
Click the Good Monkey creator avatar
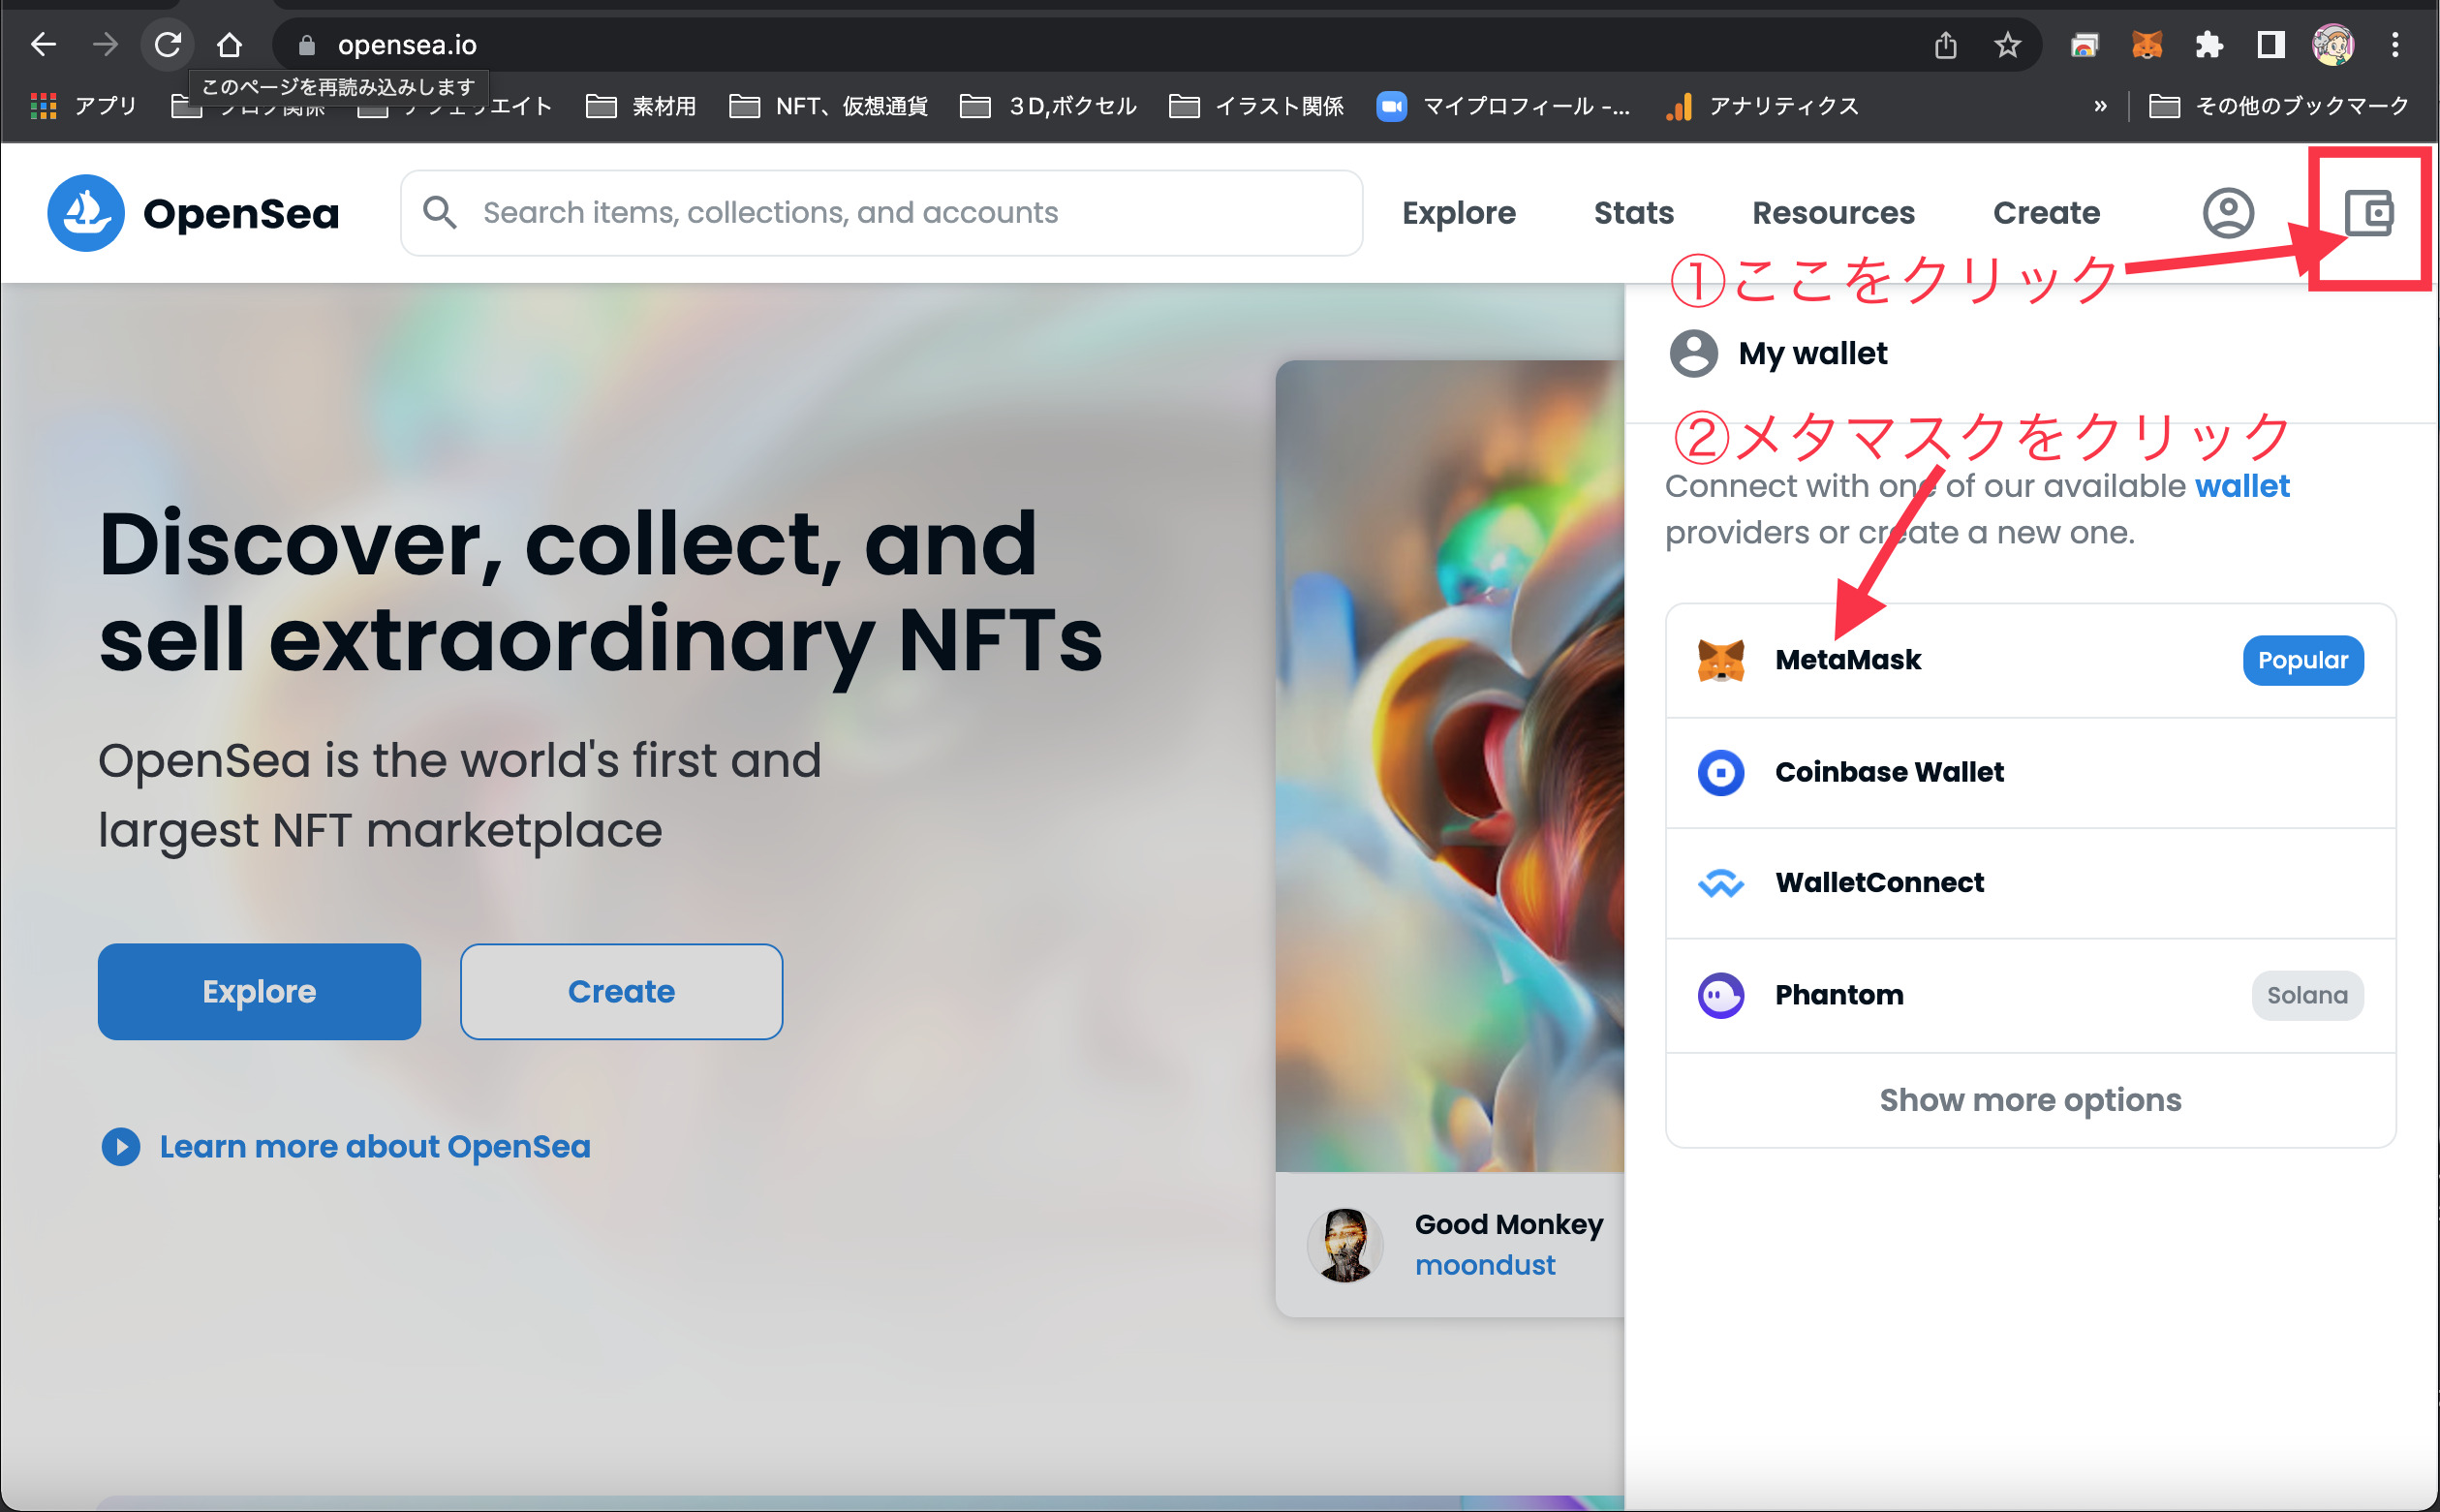pyautogui.click(x=1344, y=1245)
